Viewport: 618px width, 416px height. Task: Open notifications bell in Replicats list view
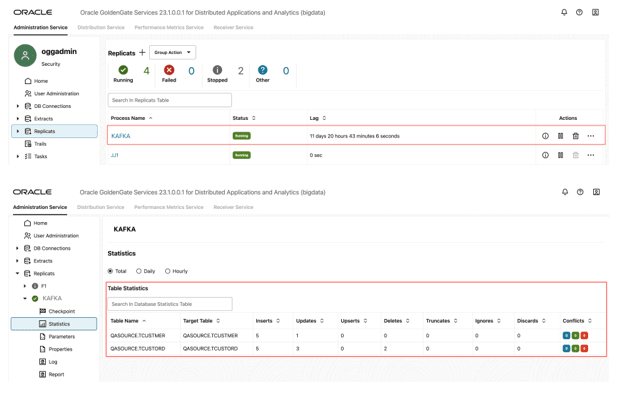[x=564, y=12]
